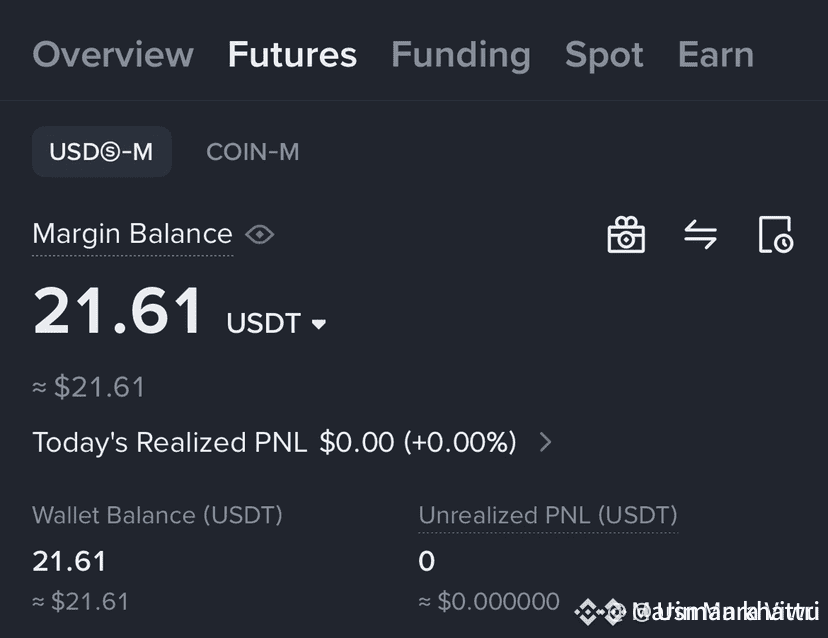The image size is (828, 638).
Task: Tap the Today's Realized PNL text
Action: (x=170, y=443)
